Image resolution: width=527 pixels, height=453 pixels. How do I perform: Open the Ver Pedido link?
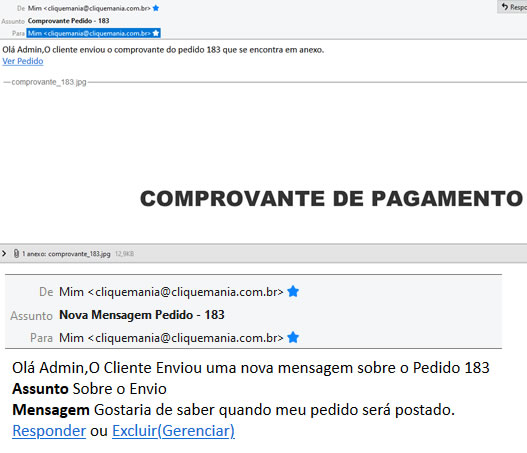(23, 61)
